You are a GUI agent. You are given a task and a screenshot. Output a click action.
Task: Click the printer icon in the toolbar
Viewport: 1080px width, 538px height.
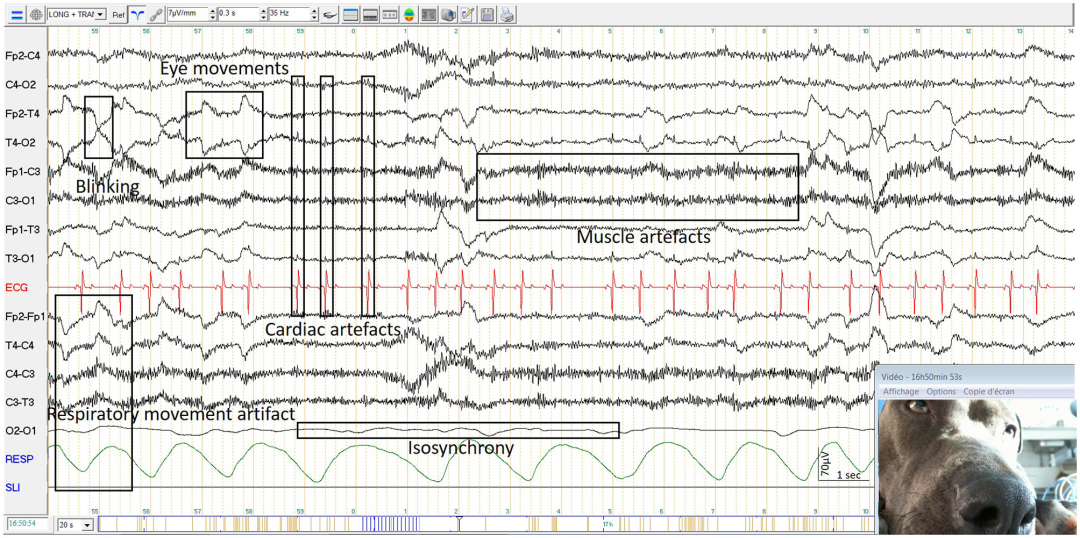pos(508,15)
